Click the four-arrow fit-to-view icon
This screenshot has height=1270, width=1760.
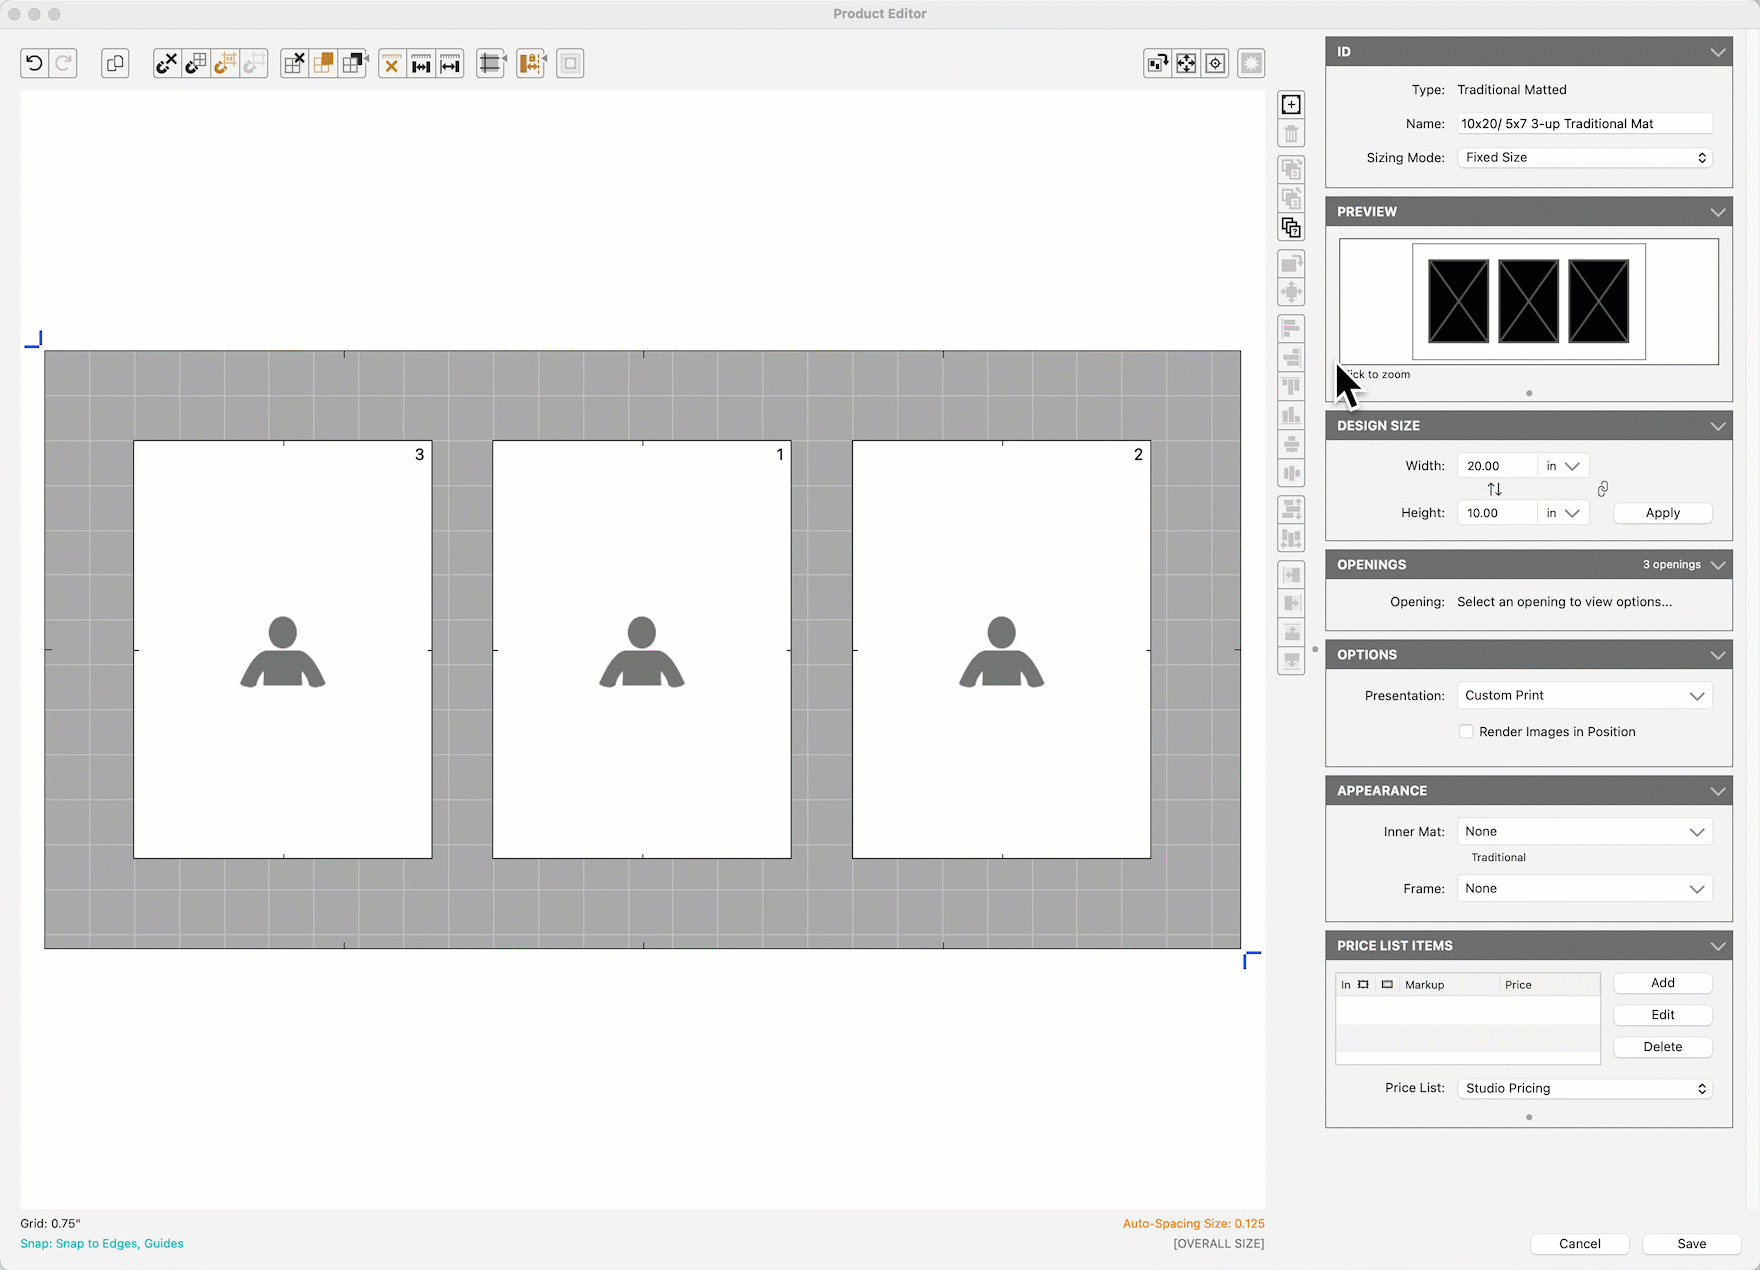pos(1186,63)
